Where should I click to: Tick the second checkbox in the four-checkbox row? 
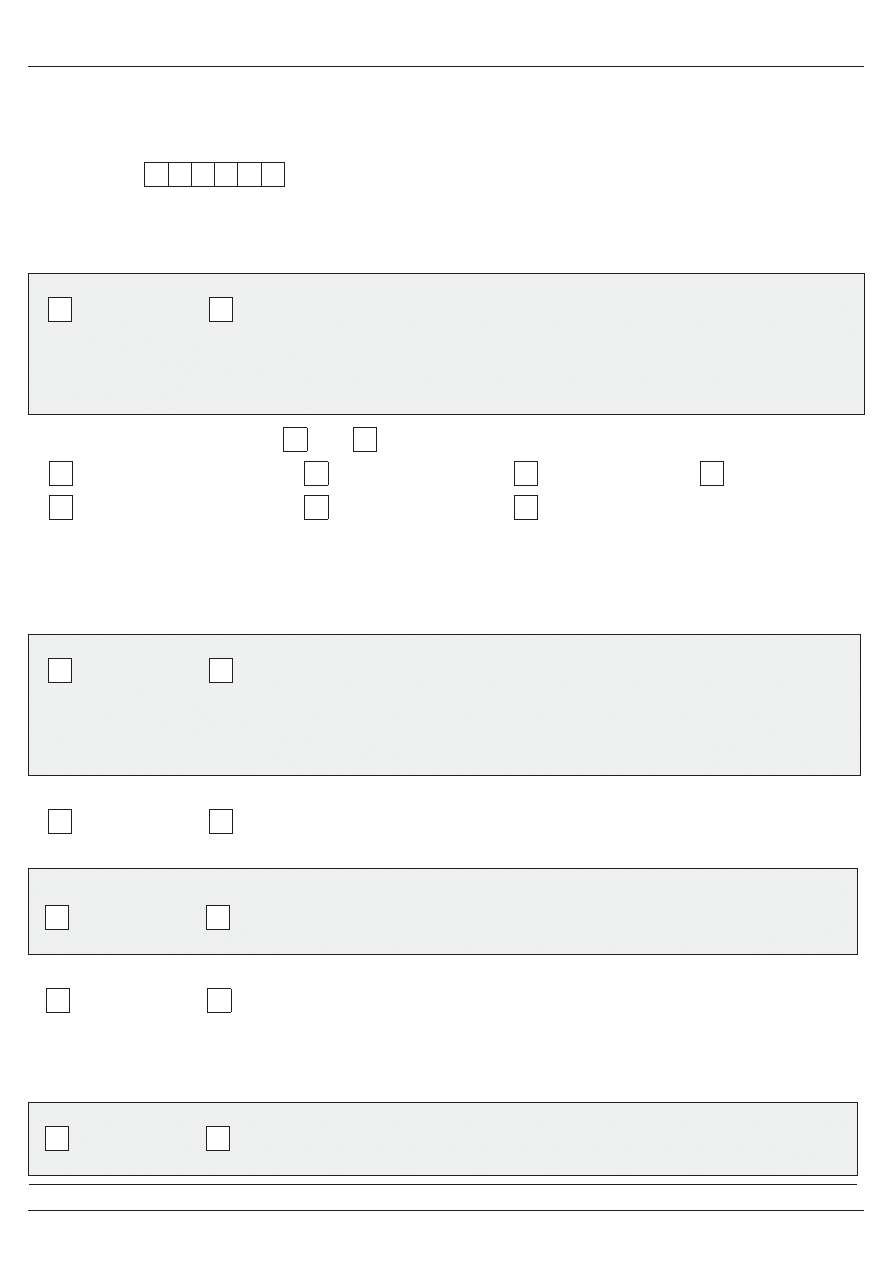pyautogui.click(x=316, y=473)
